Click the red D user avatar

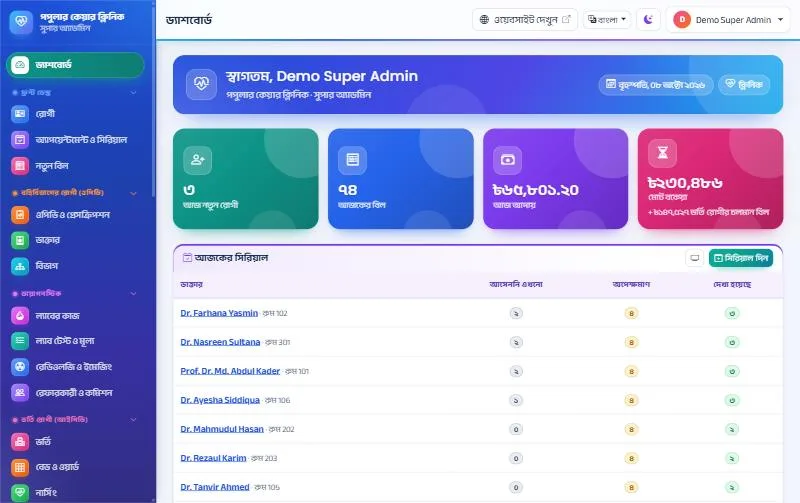pos(682,19)
